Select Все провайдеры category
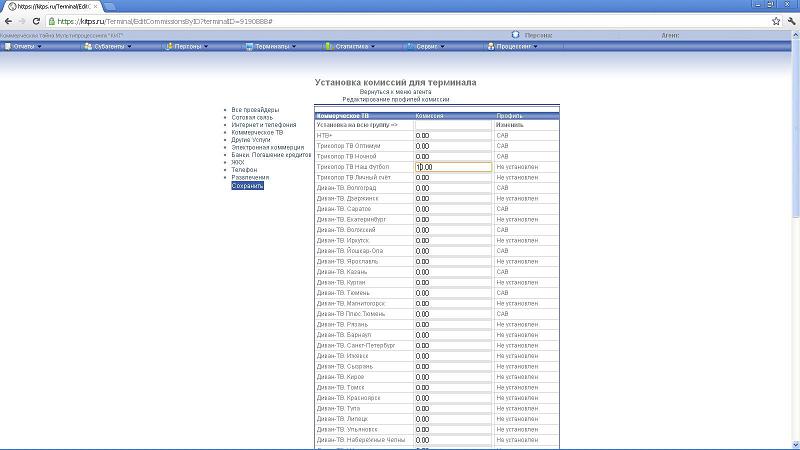 [x=255, y=110]
